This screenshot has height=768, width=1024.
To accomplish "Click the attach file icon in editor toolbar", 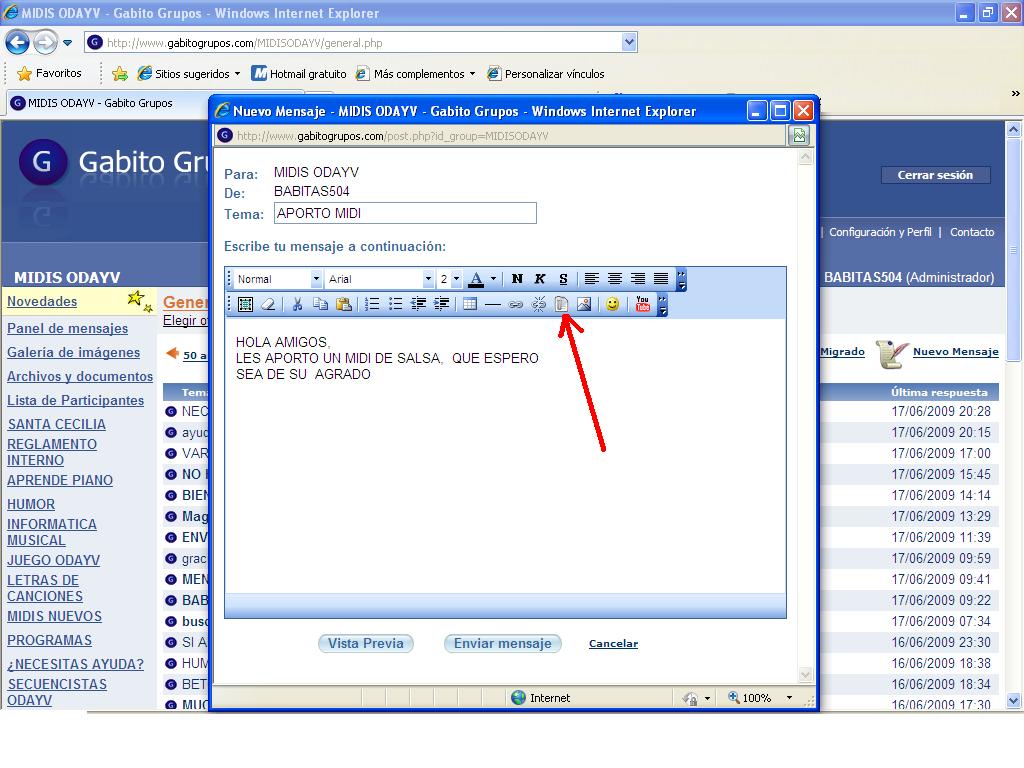I will [x=561, y=304].
